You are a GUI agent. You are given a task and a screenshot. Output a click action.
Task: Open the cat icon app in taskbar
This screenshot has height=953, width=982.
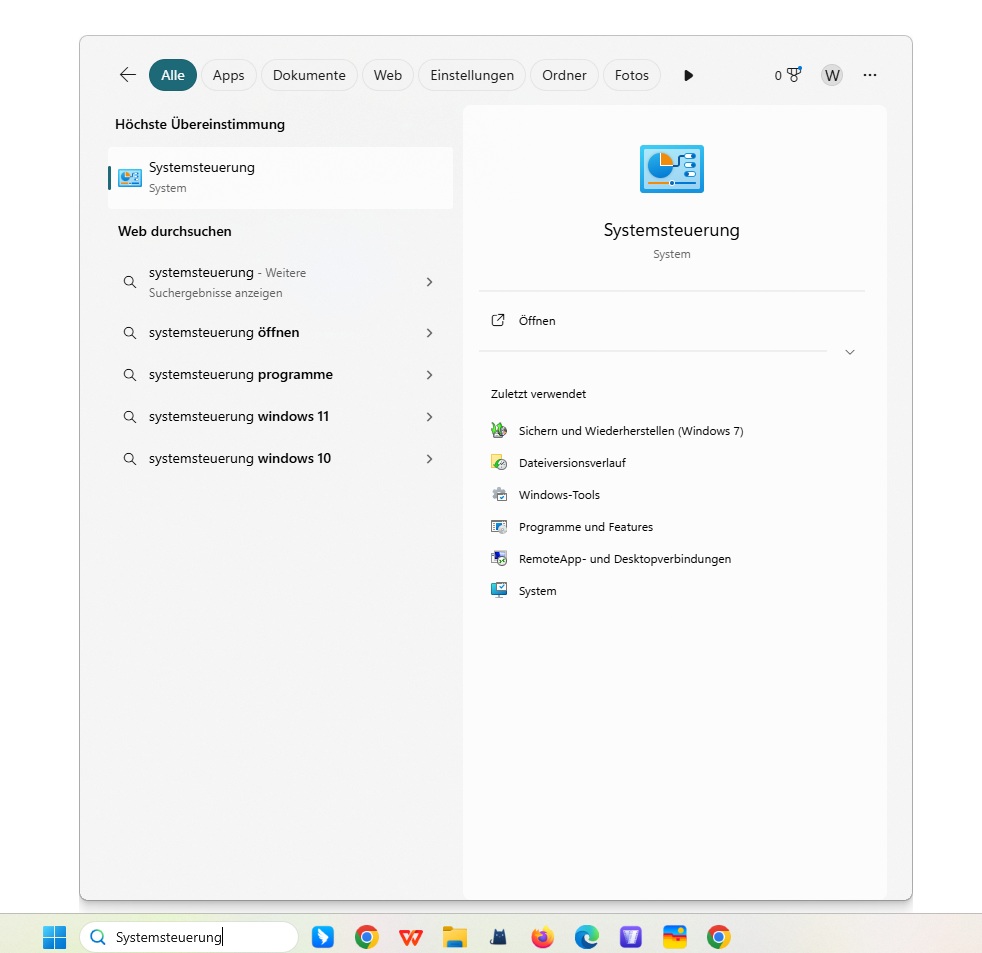499,937
